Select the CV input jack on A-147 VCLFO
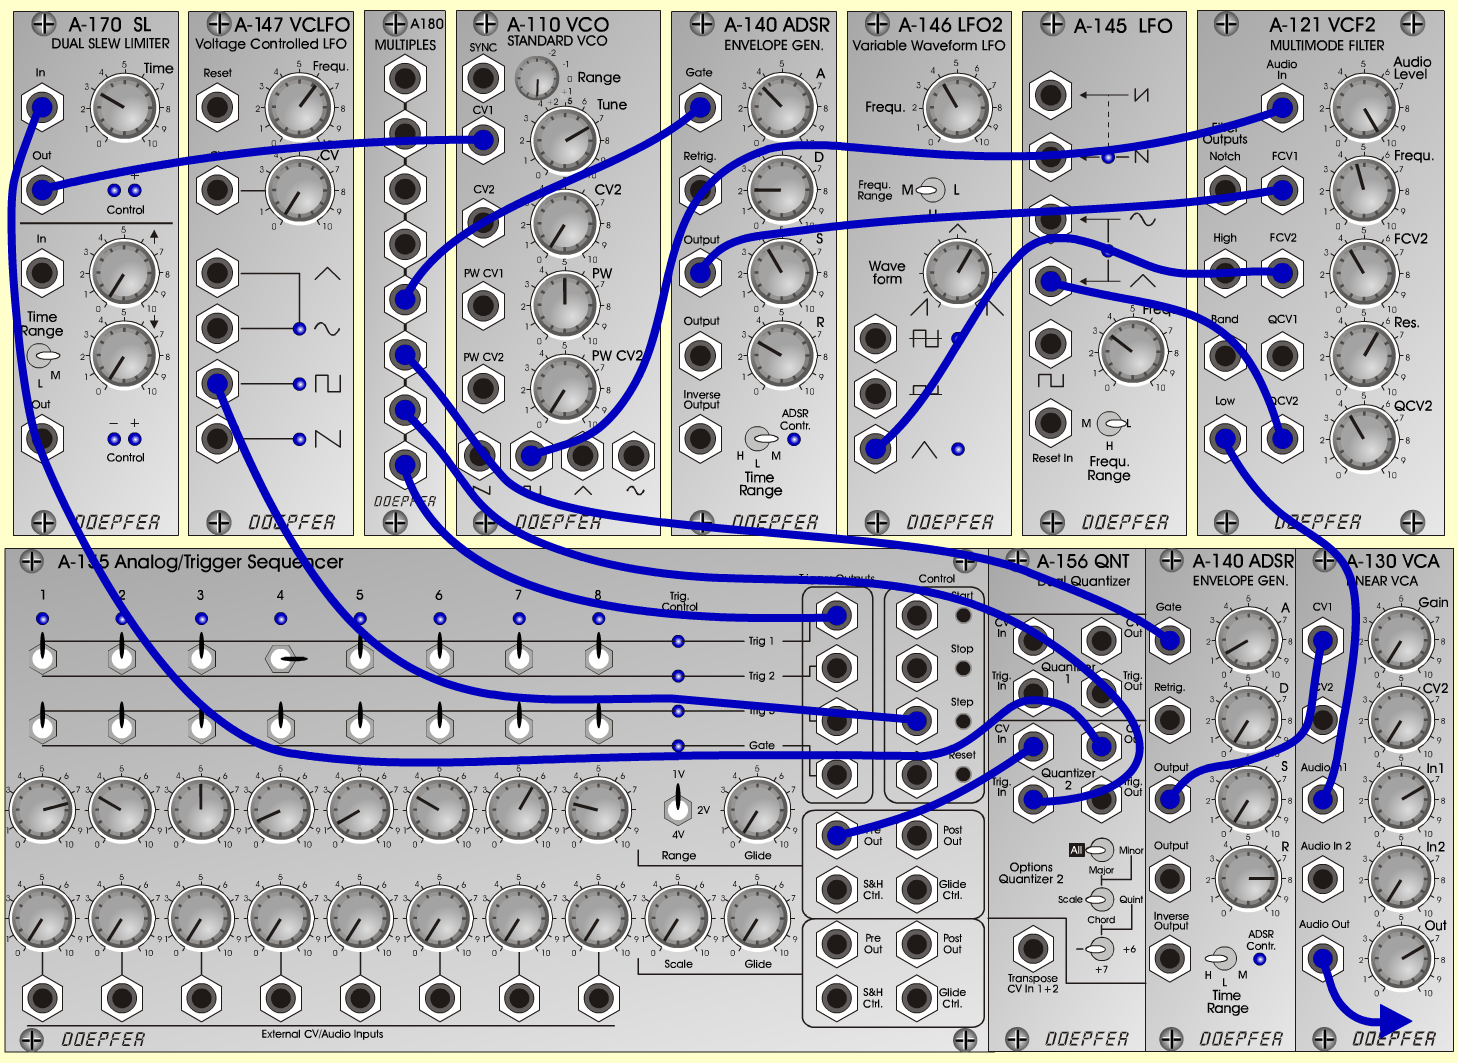Viewport: 1458px width, 1063px height. (x=217, y=190)
